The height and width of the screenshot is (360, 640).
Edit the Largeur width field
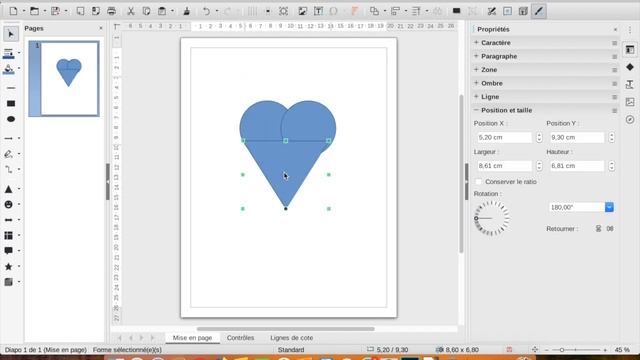coord(504,166)
